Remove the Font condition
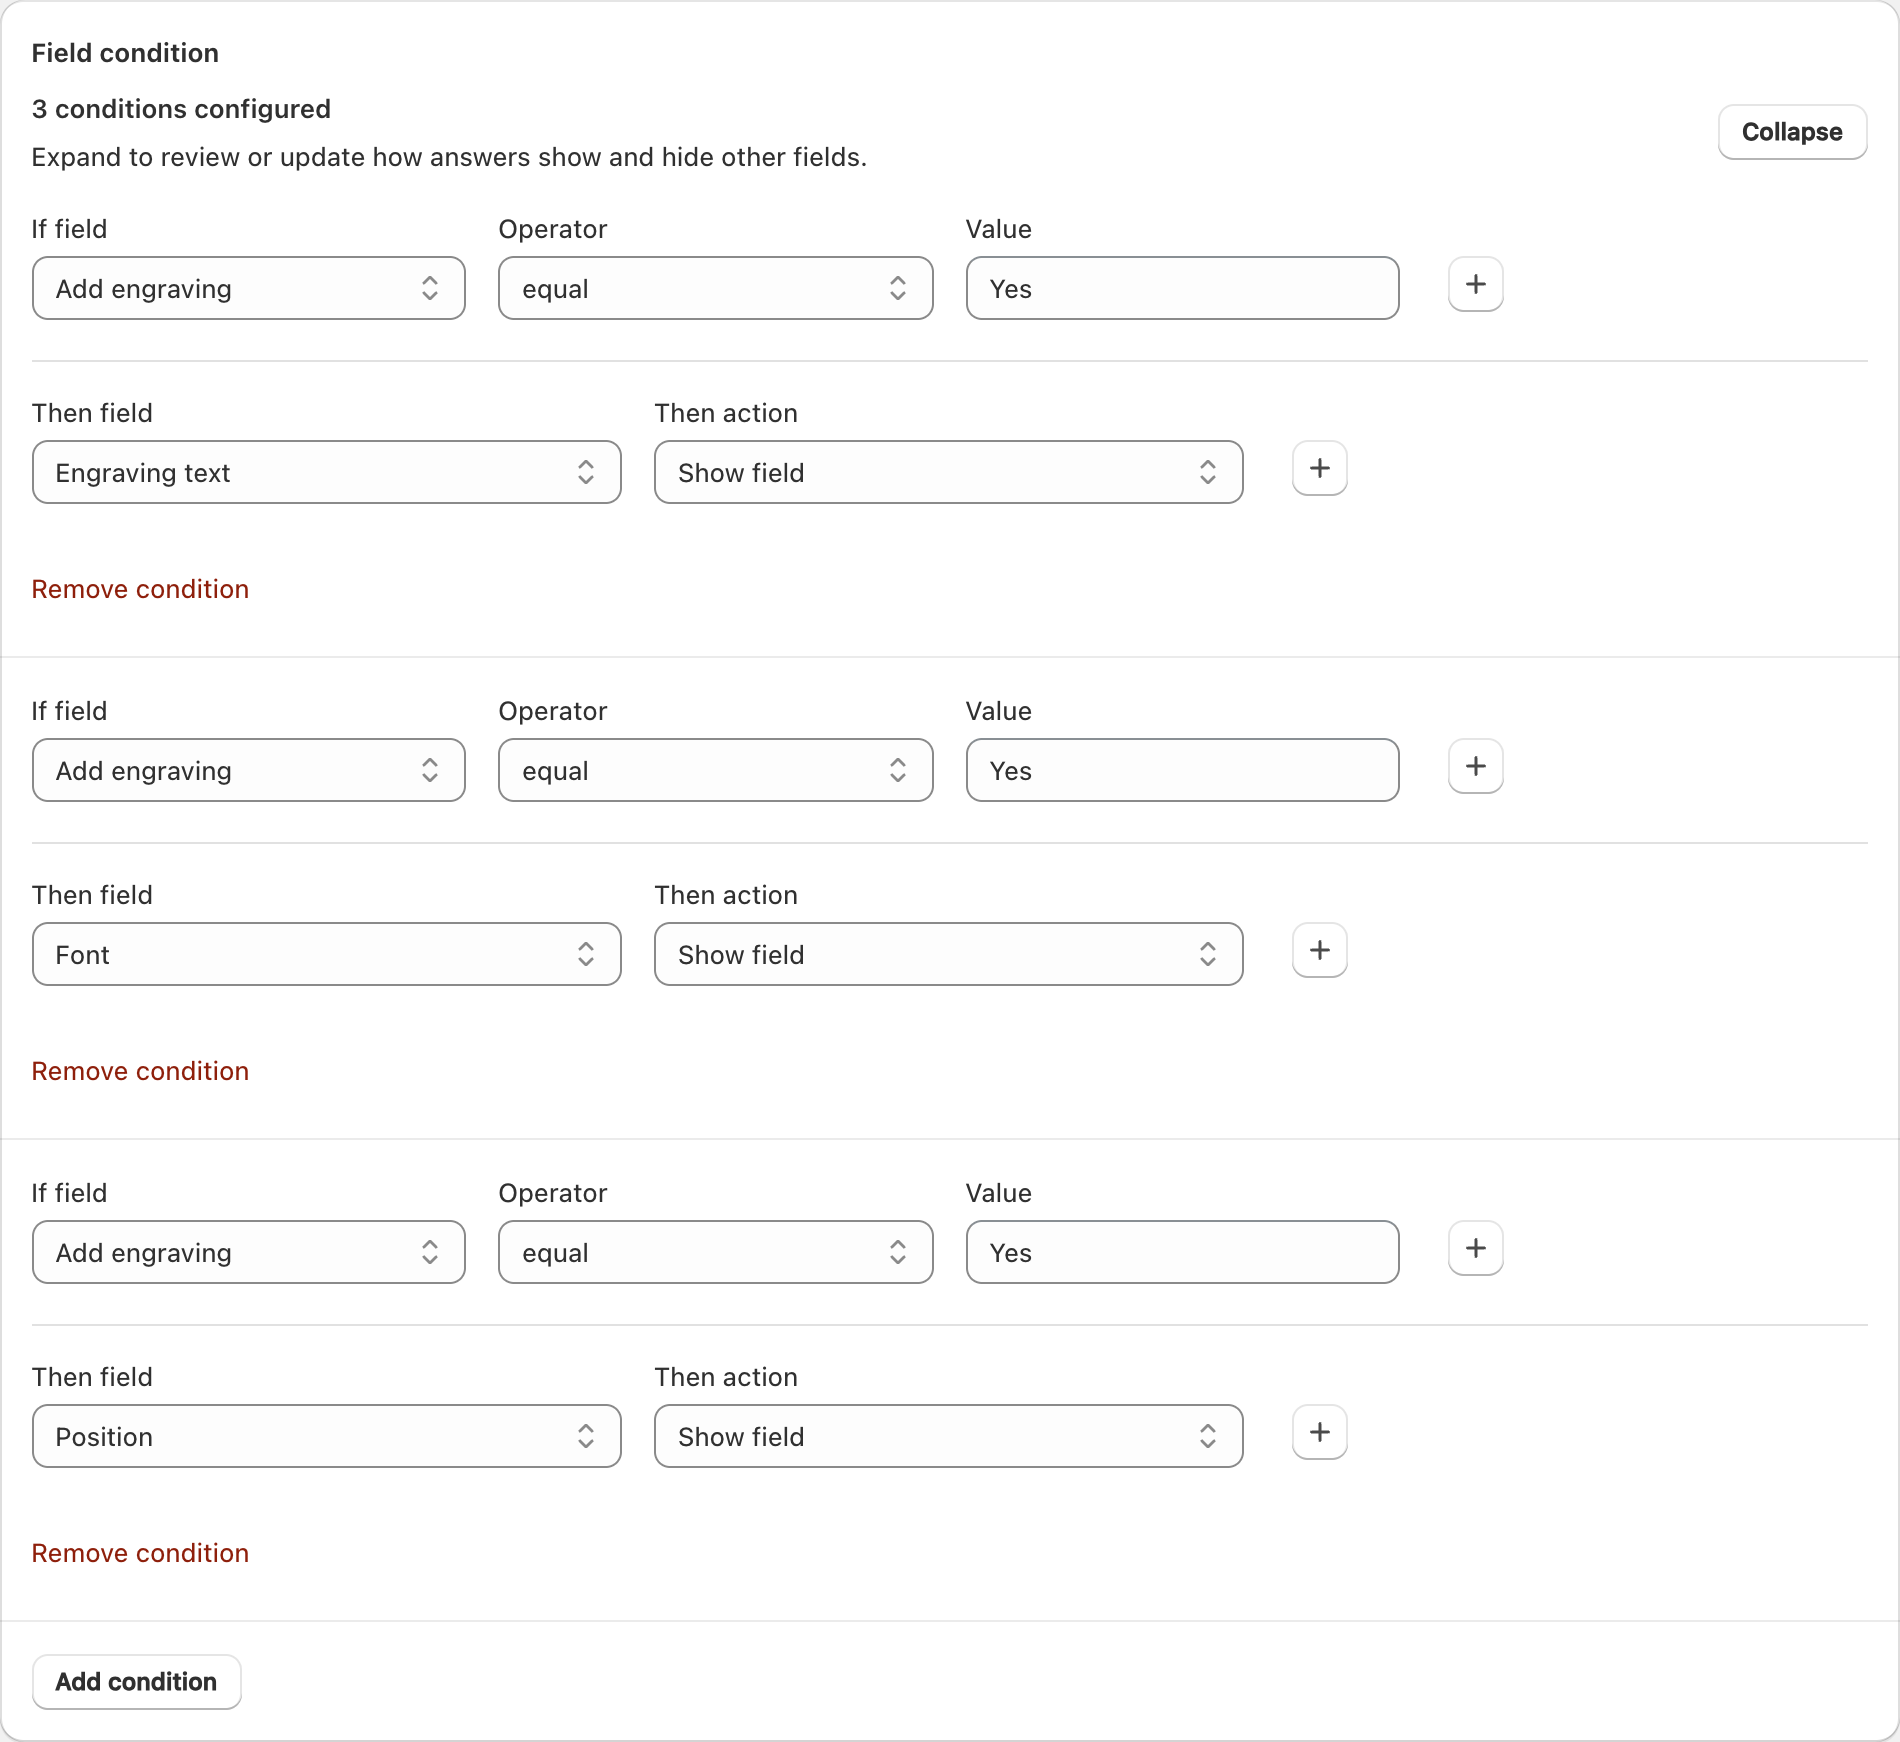Image resolution: width=1900 pixels, height=1742 pixels. pyautogui.click(x=140, y=1071)
